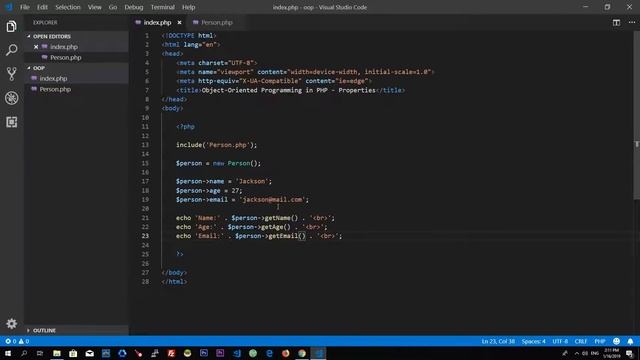Open the Go menu
Viewport: 640px width, 360px height.
tap(113, 7)
